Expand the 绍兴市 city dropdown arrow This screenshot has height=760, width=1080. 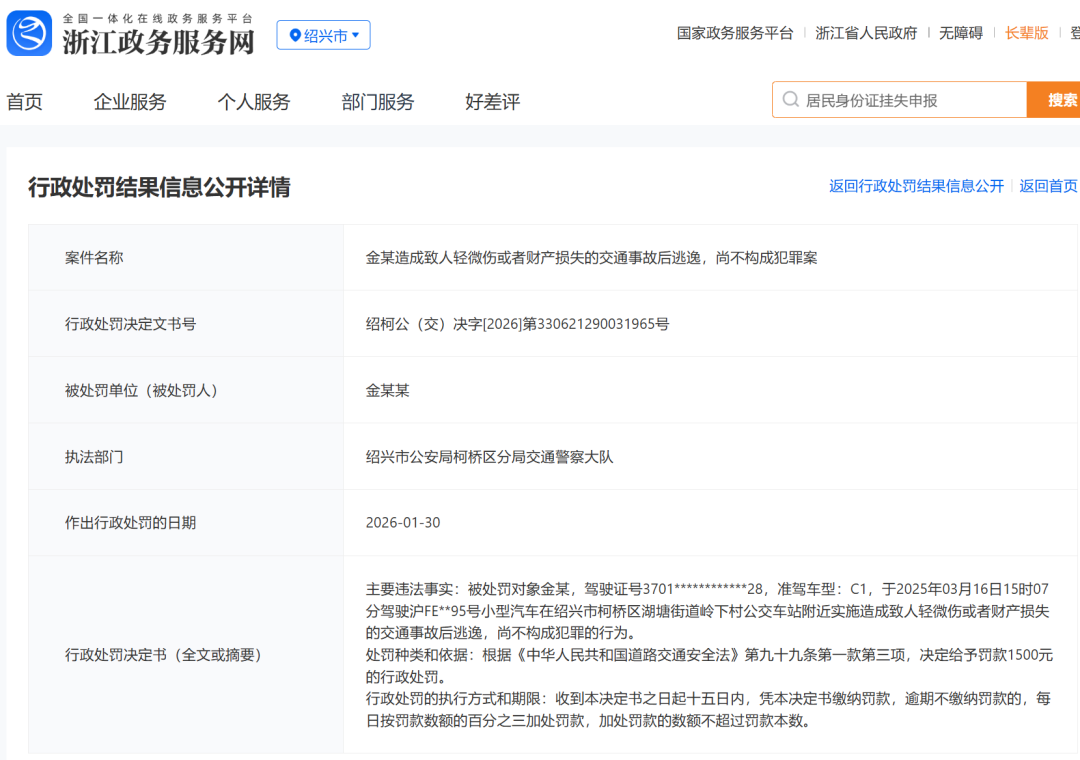355,36
